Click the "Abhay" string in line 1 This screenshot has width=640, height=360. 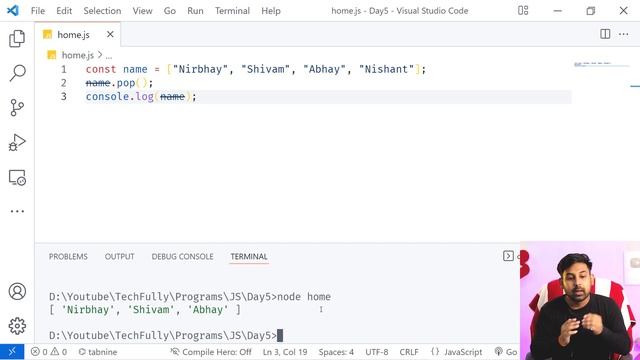(x=324, y=69)
